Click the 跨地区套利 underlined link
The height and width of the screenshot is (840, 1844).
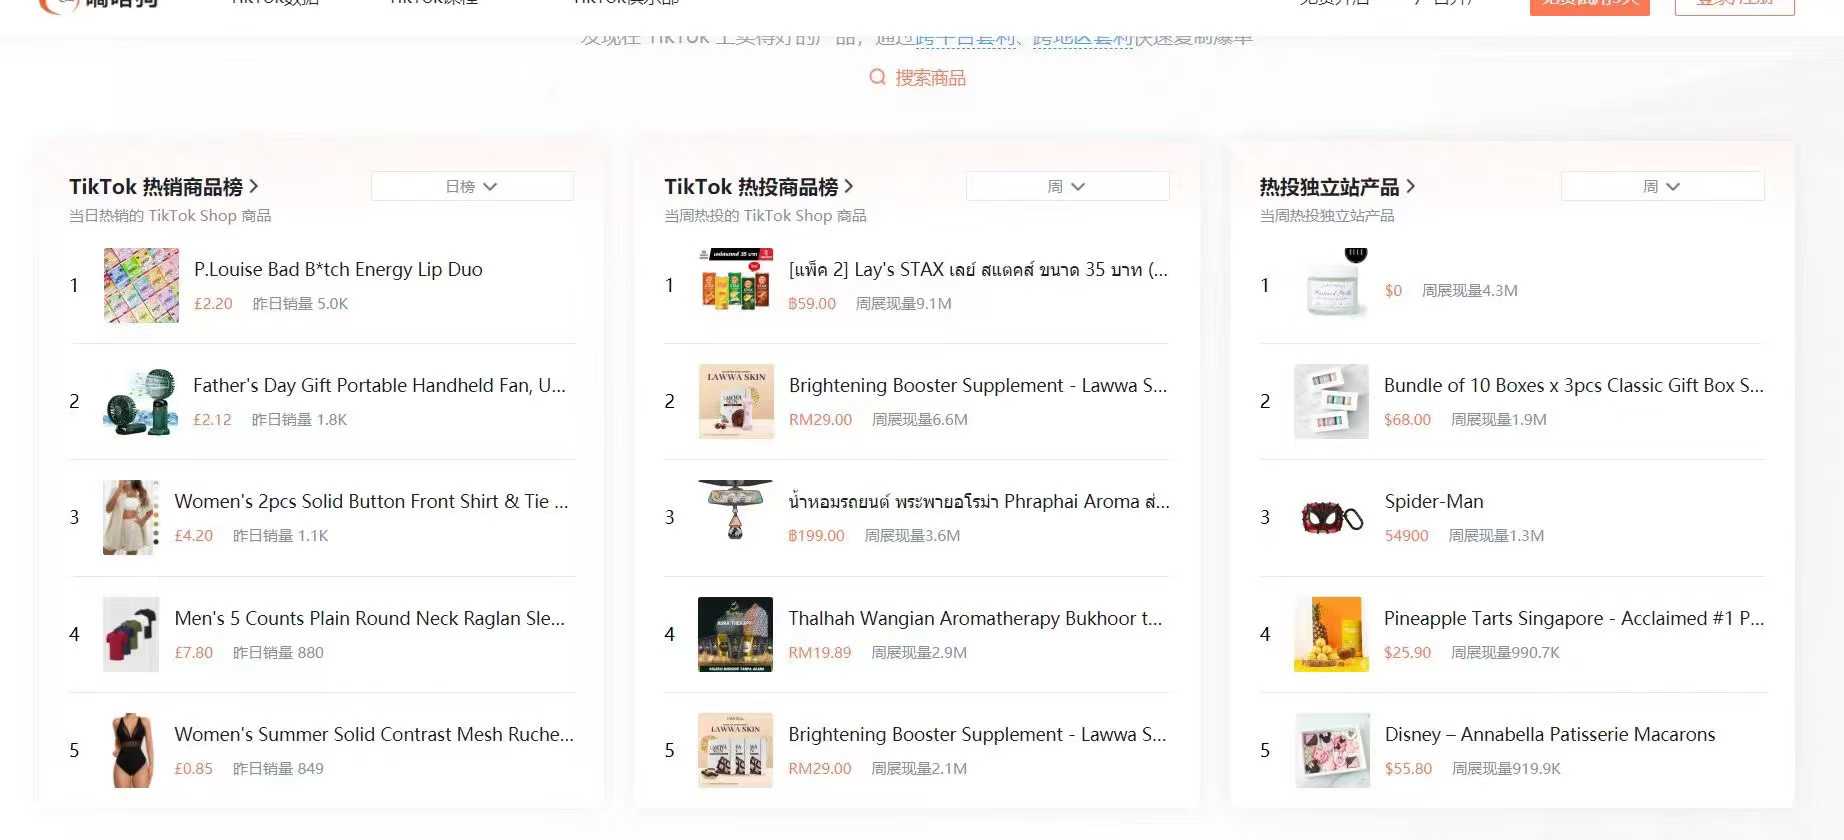click(1082, 38)
